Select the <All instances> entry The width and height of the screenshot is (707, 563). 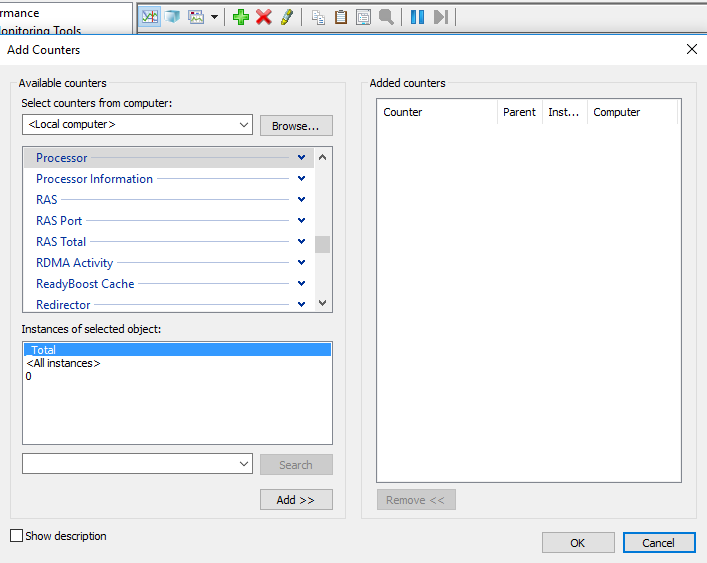pyautogui.click(x=177, y=363)
